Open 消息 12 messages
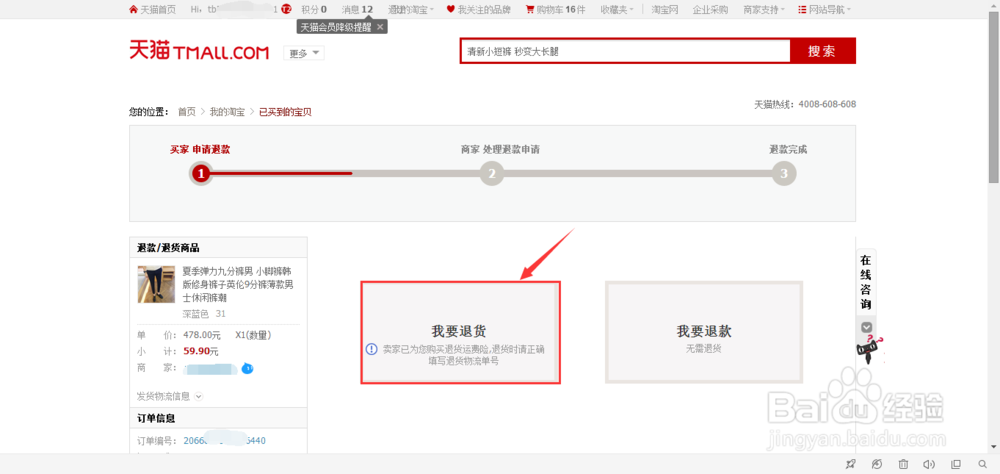This screenshot has height=474, width=1000. [x=357, y=10]
